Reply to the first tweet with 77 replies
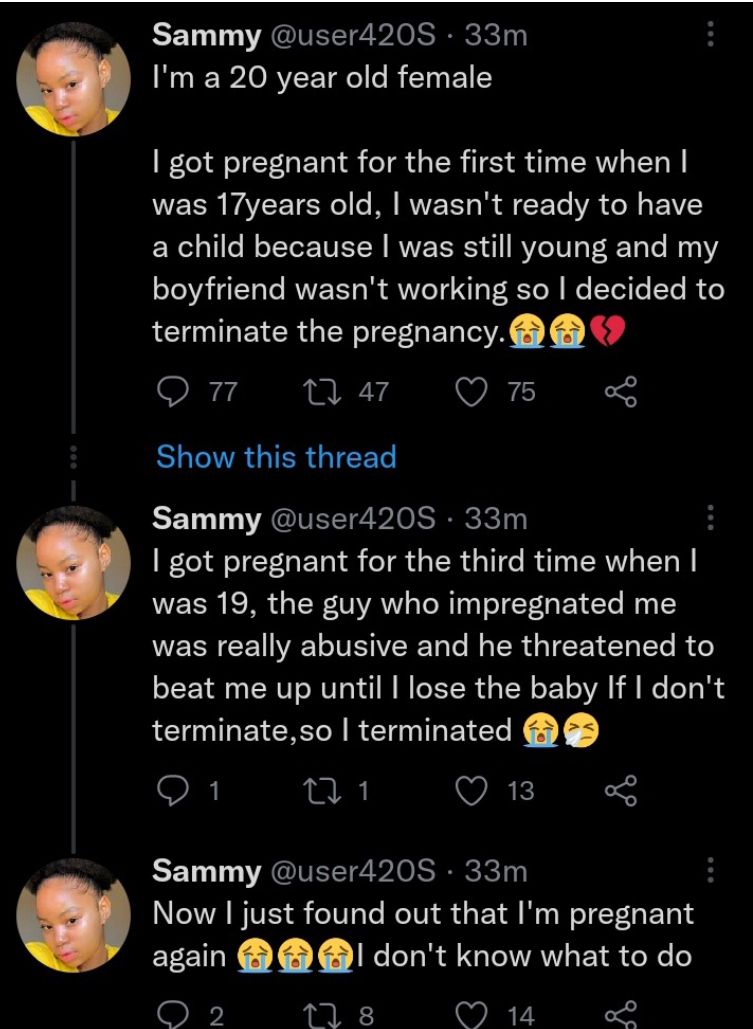The width and height of the screenshot is (753, 1029). (x=173, y=392)
